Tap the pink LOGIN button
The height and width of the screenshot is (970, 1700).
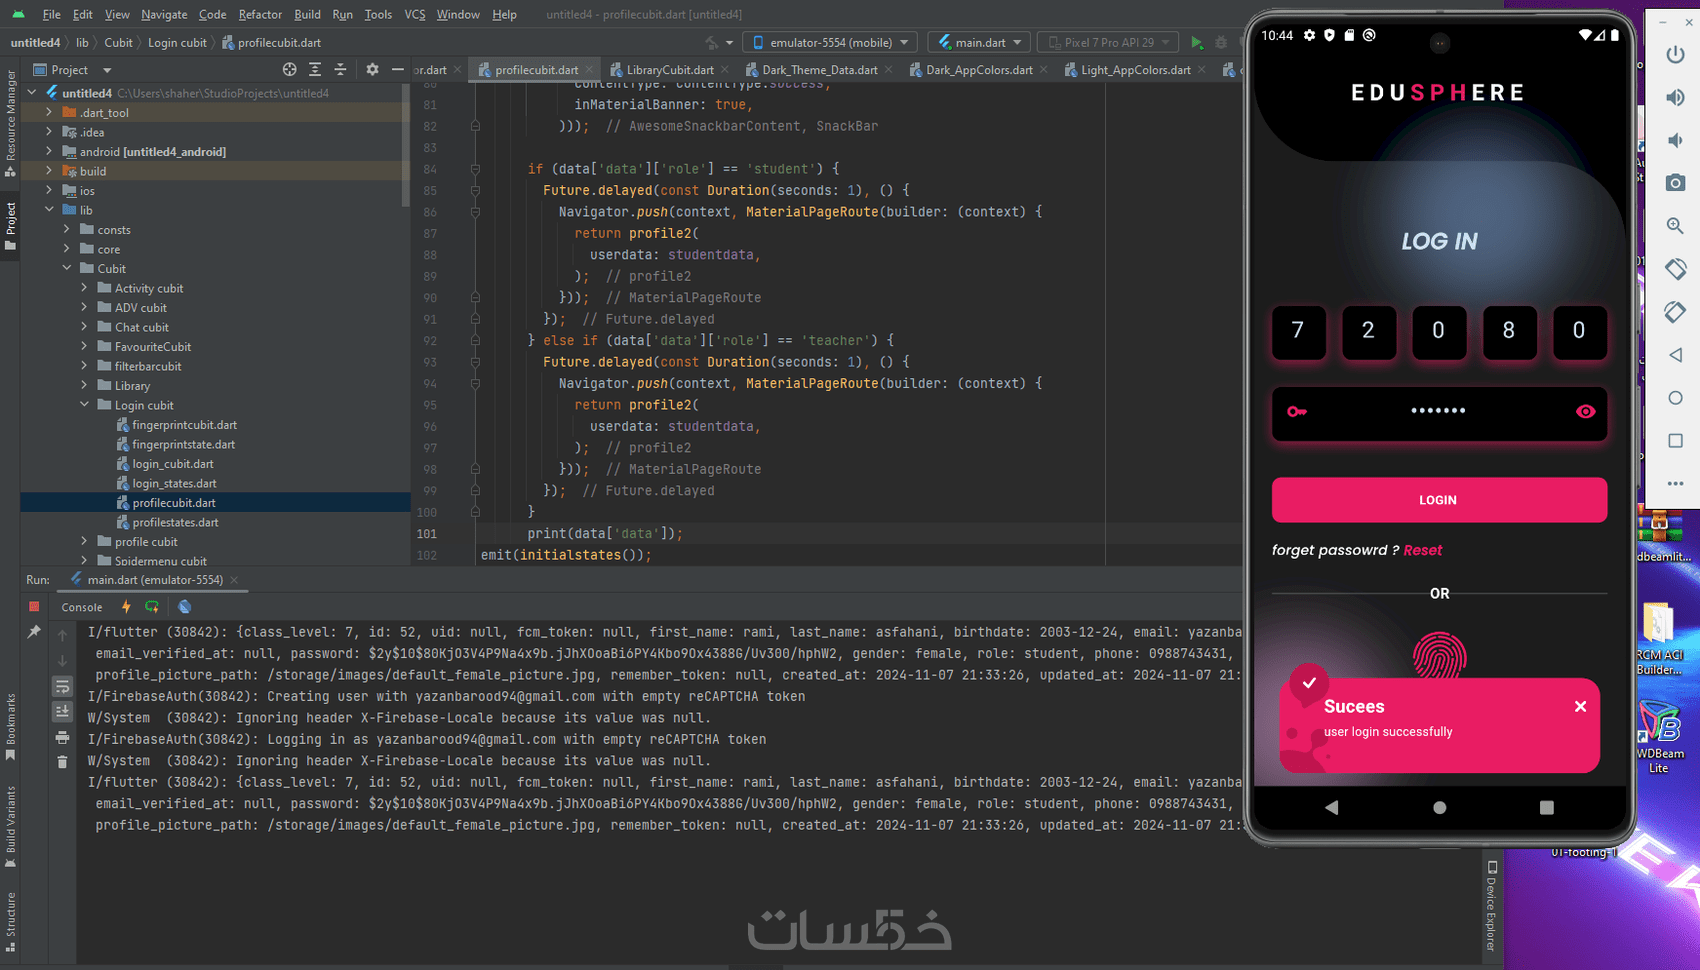tap(1439, 500)
